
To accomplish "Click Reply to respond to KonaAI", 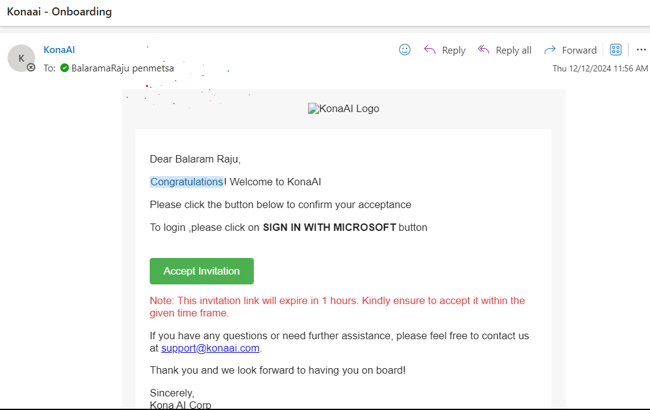I will coord(444,50).
